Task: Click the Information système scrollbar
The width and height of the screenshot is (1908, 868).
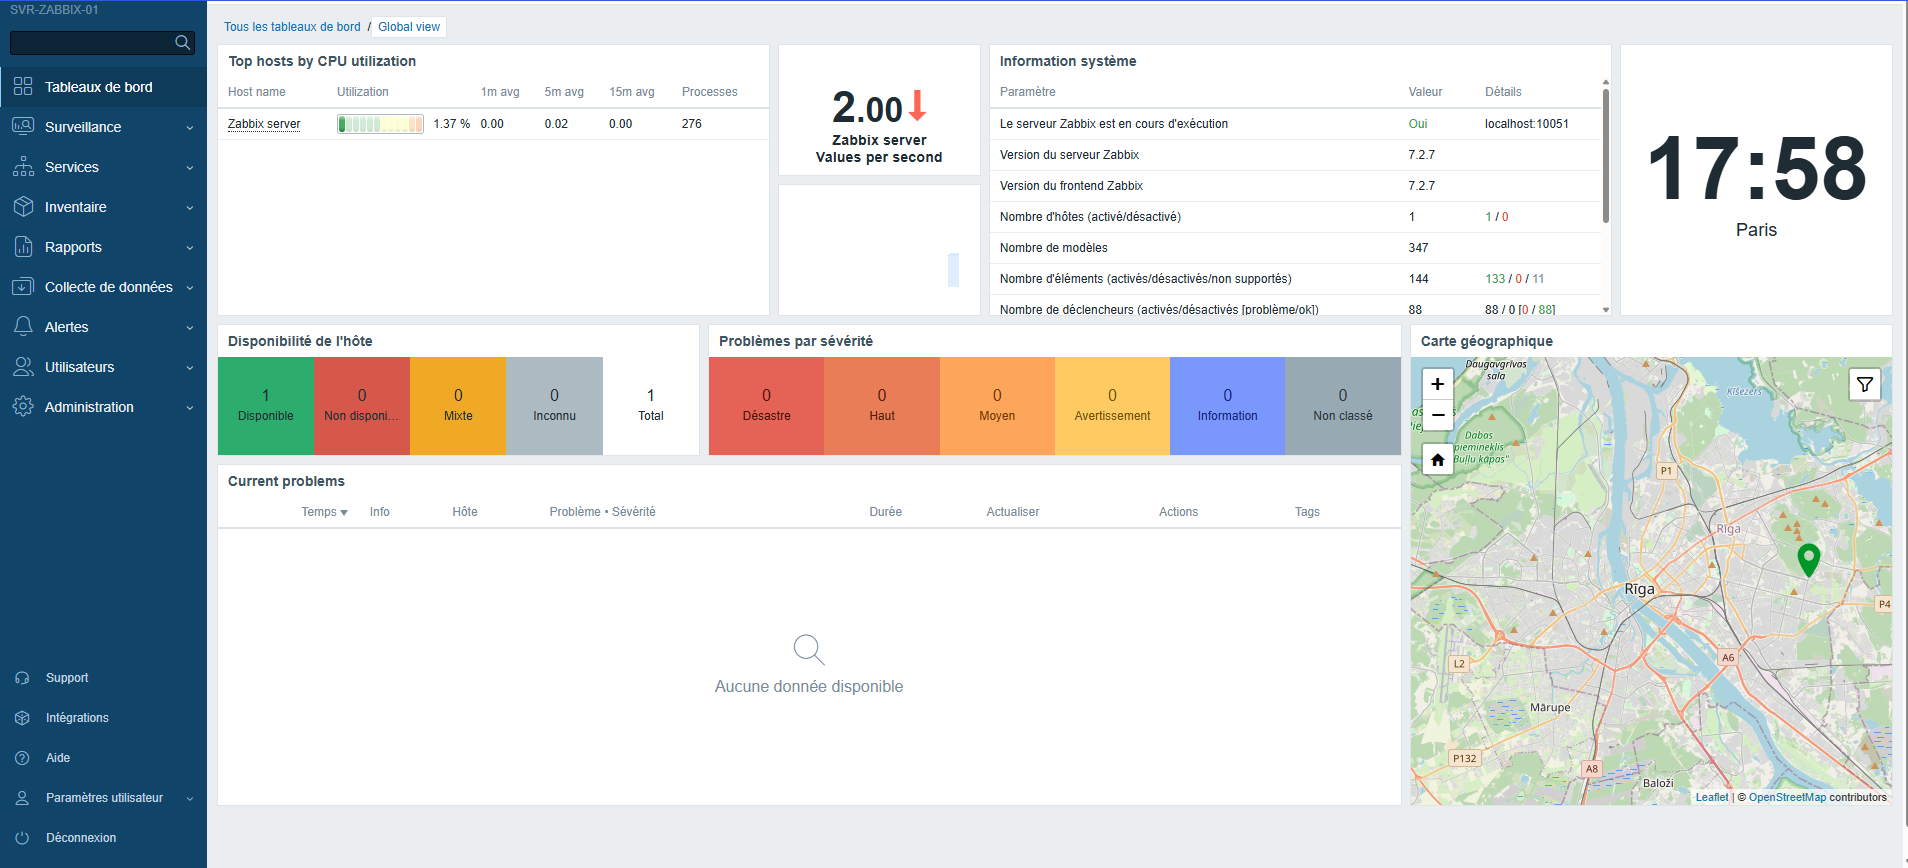Action: click(1606, 155)
